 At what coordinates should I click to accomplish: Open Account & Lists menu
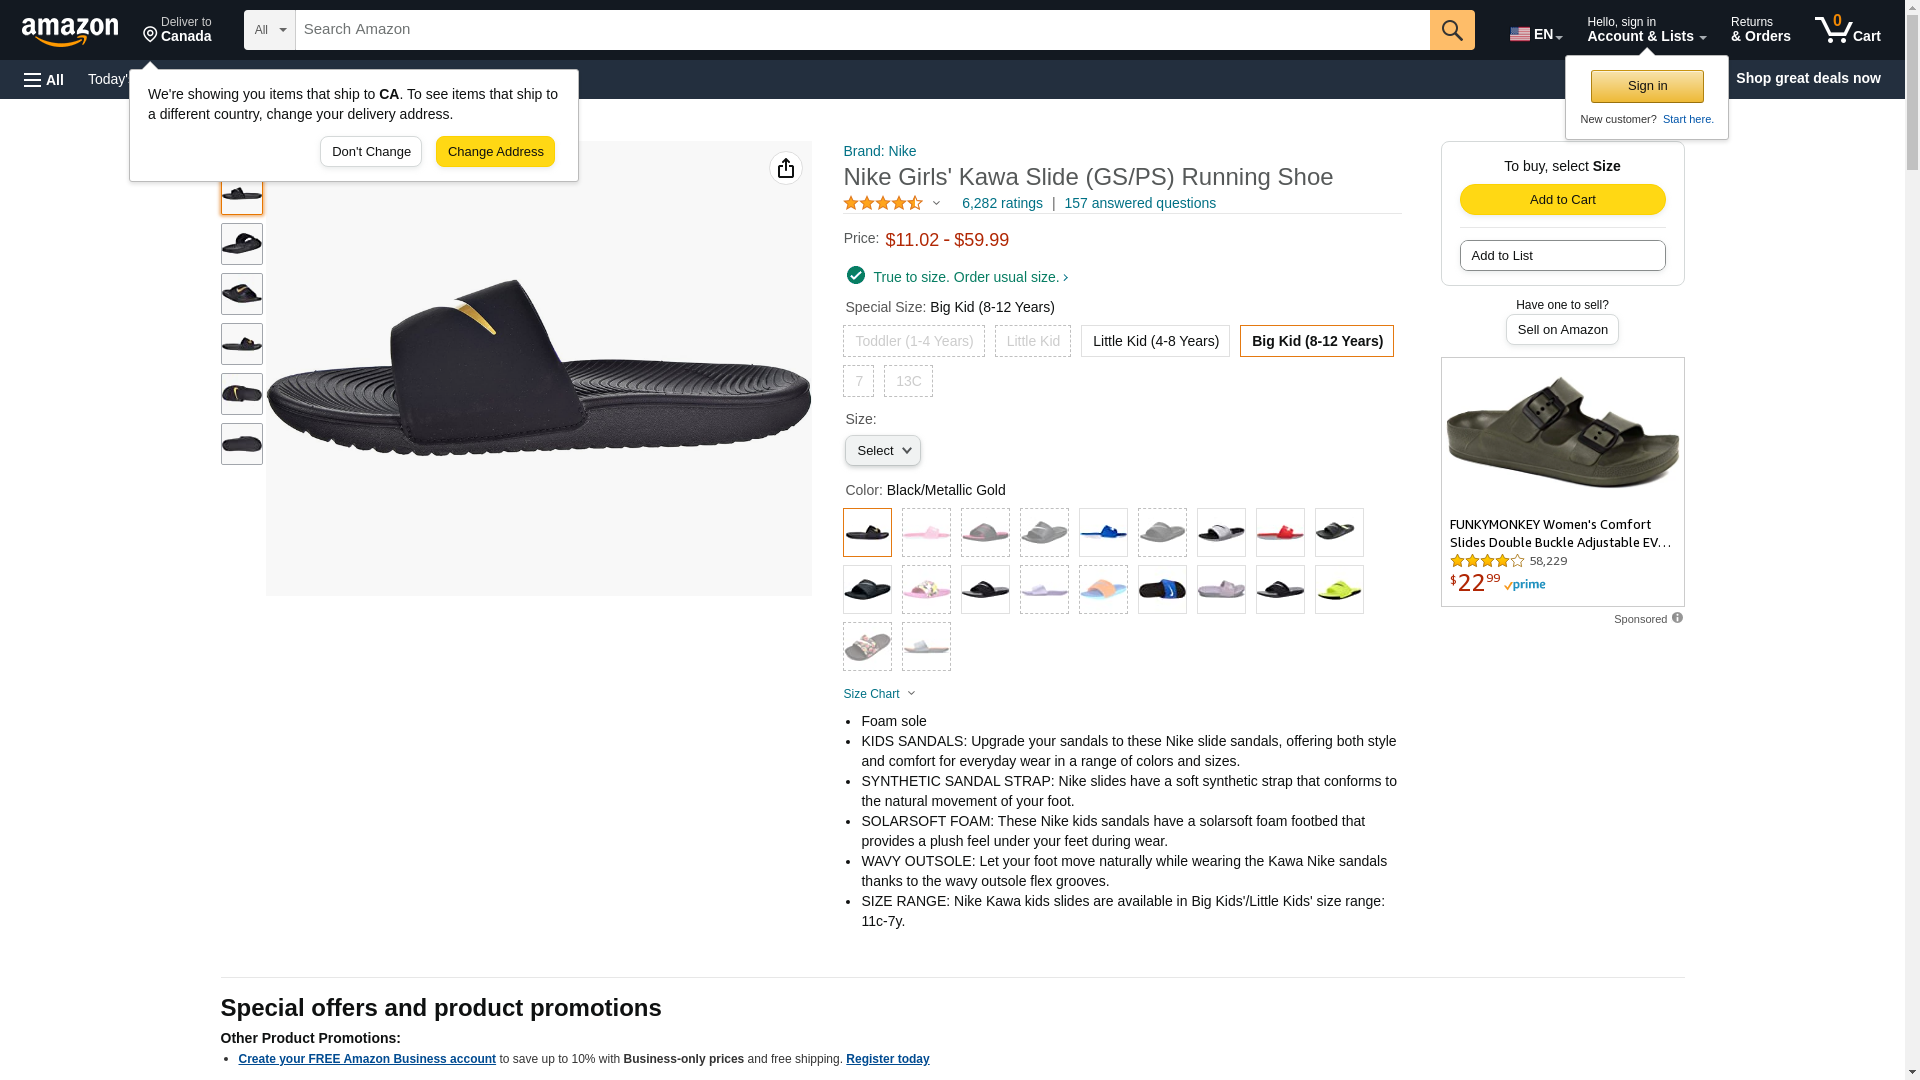pos(1645,30)
